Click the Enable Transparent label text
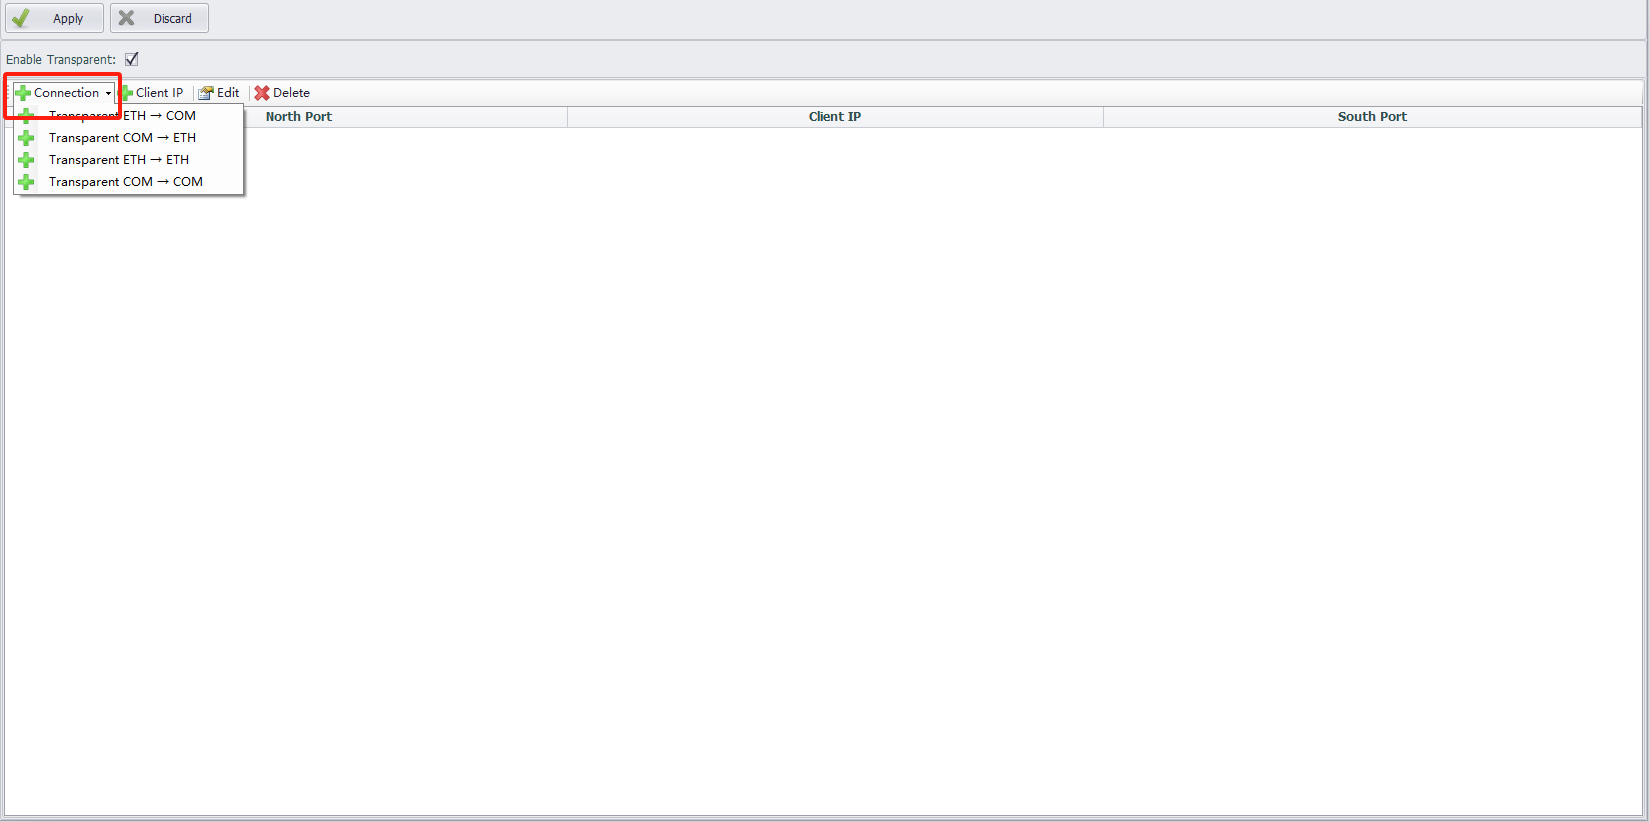 [x=61, y=60]
